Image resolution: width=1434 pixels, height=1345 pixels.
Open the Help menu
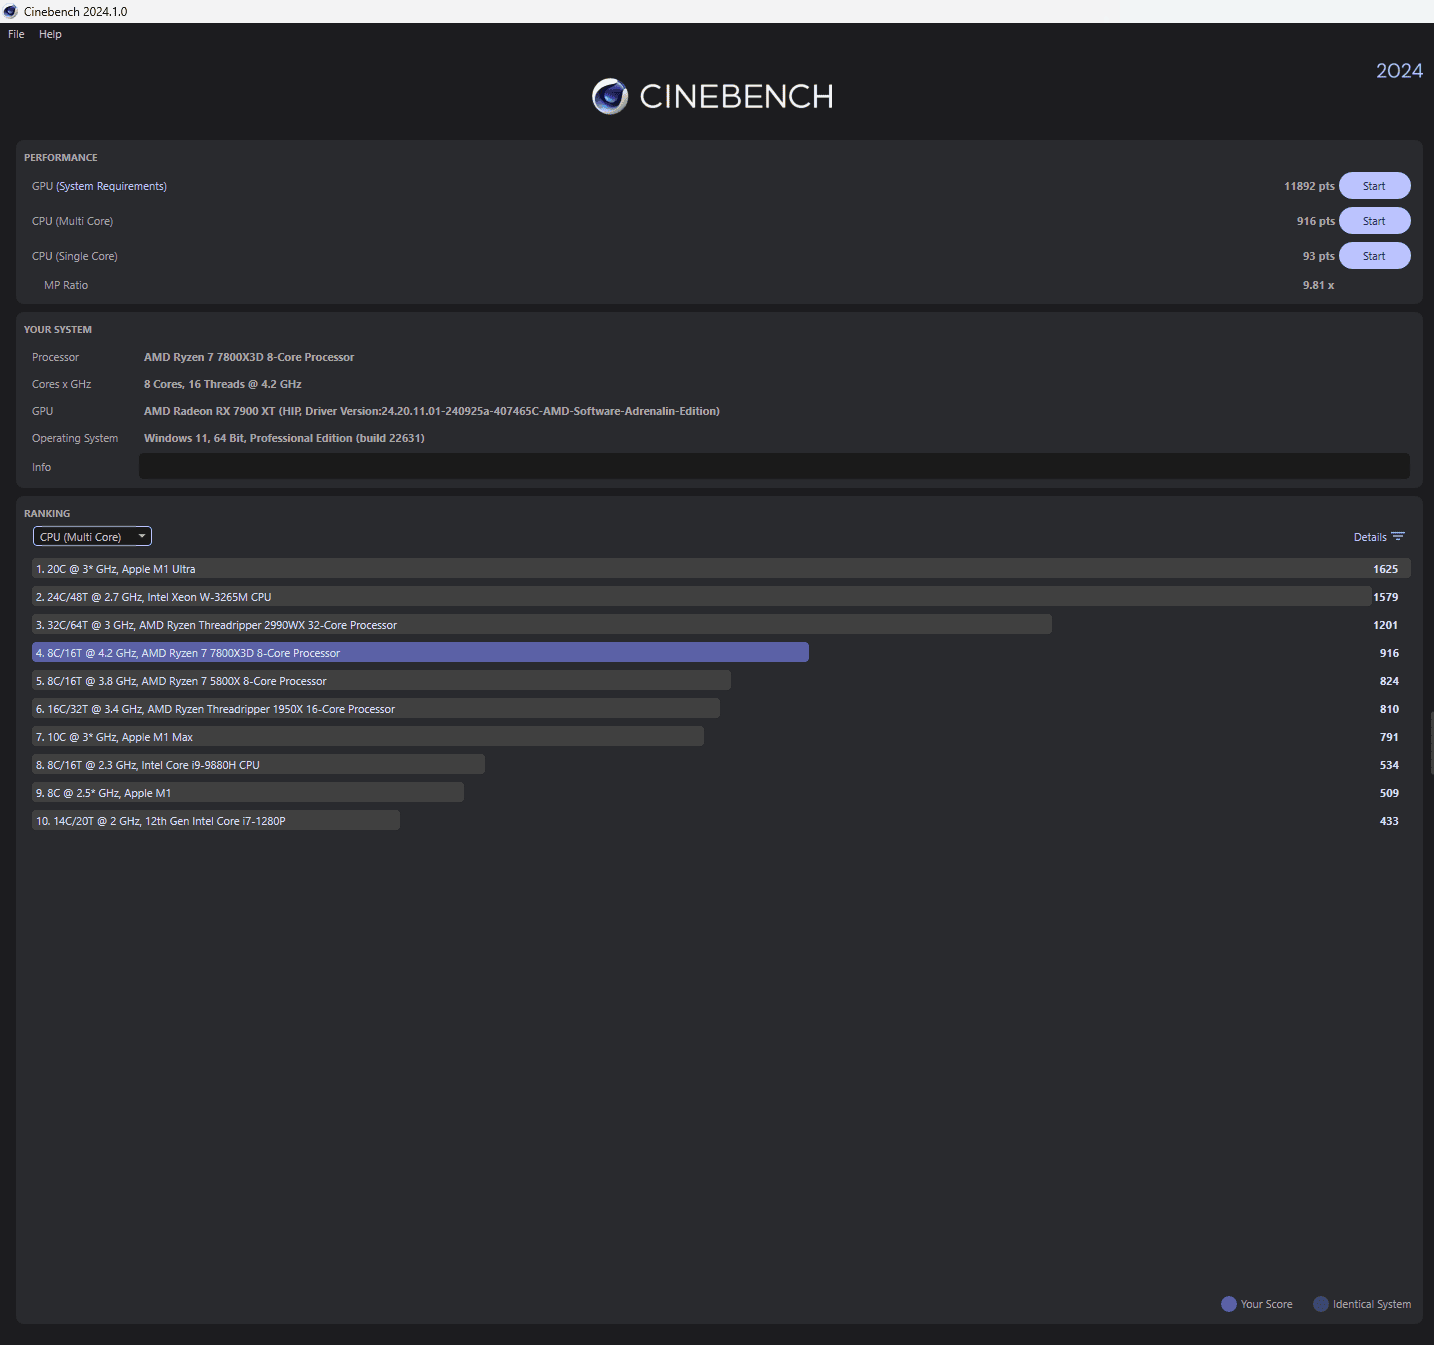pos(50,34)
